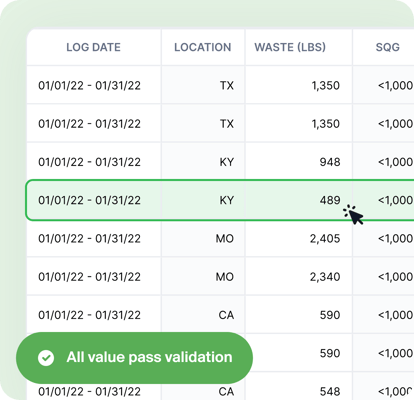Click the SQG value in the 948 row
The height and width of the screenshot is (400, 414).
point(396,162)
